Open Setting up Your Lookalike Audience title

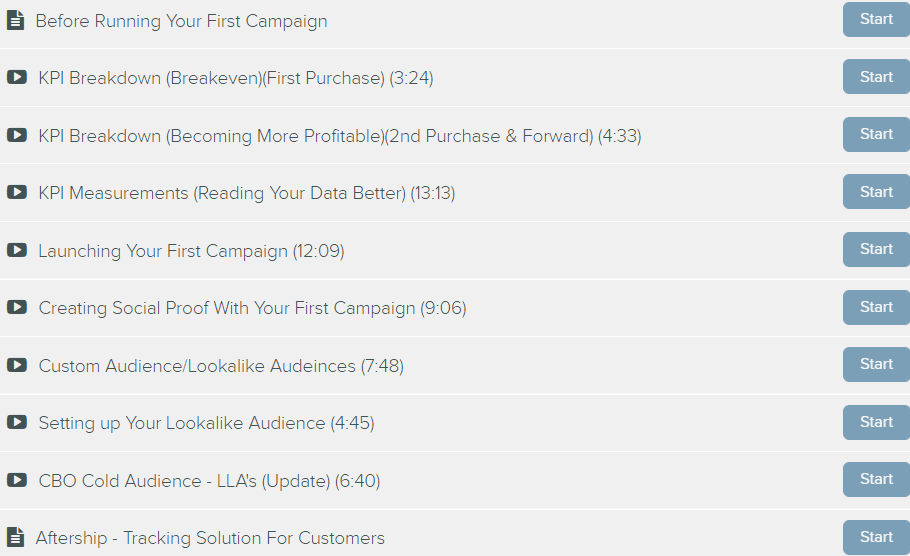click(207, 423)
